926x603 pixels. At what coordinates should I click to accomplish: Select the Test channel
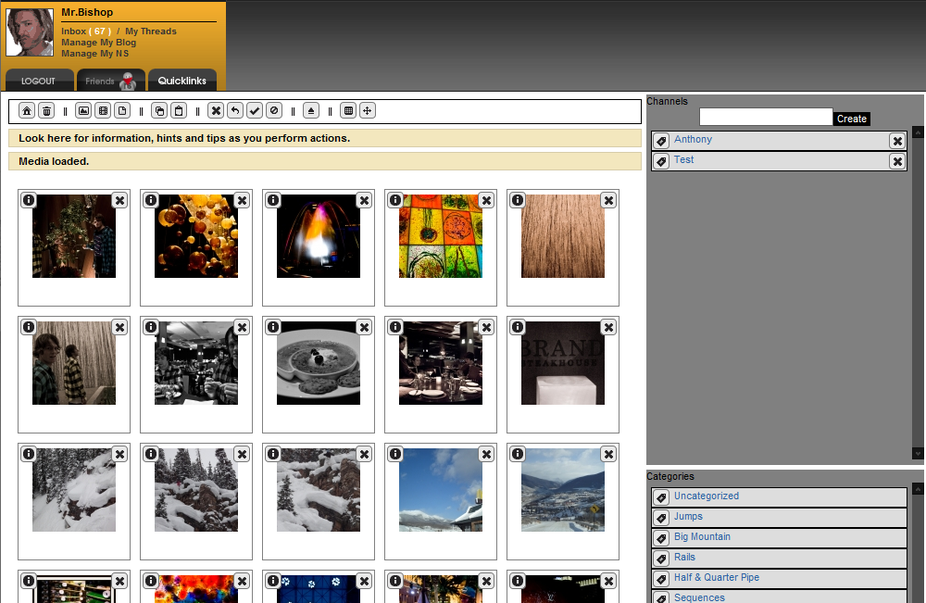tap(684, 159)
